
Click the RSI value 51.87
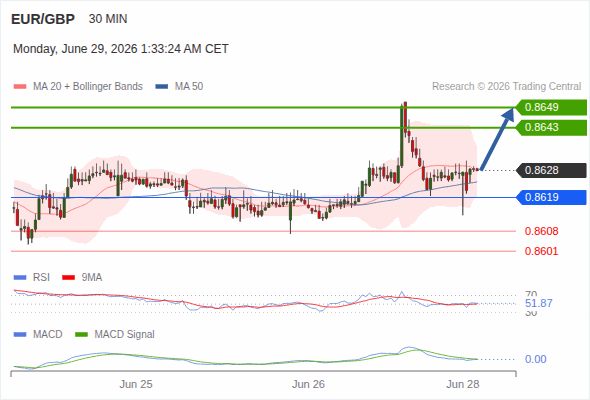(x=538, y=303)
